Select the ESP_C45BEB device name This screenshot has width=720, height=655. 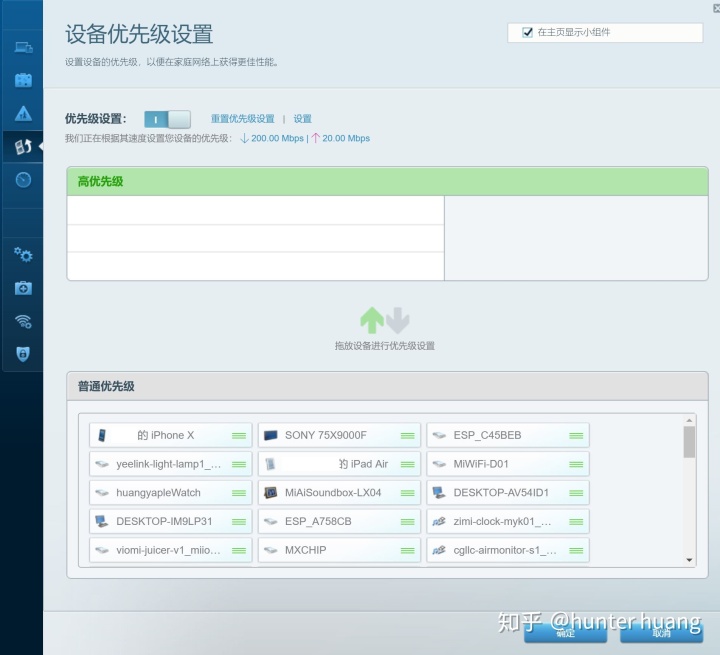(x=487, y=435)
